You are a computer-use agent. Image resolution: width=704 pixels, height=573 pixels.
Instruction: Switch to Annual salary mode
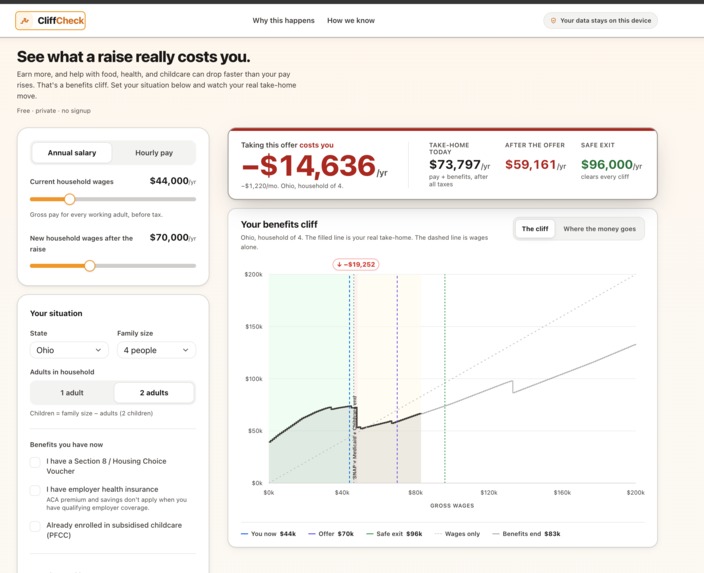point(72,153)
